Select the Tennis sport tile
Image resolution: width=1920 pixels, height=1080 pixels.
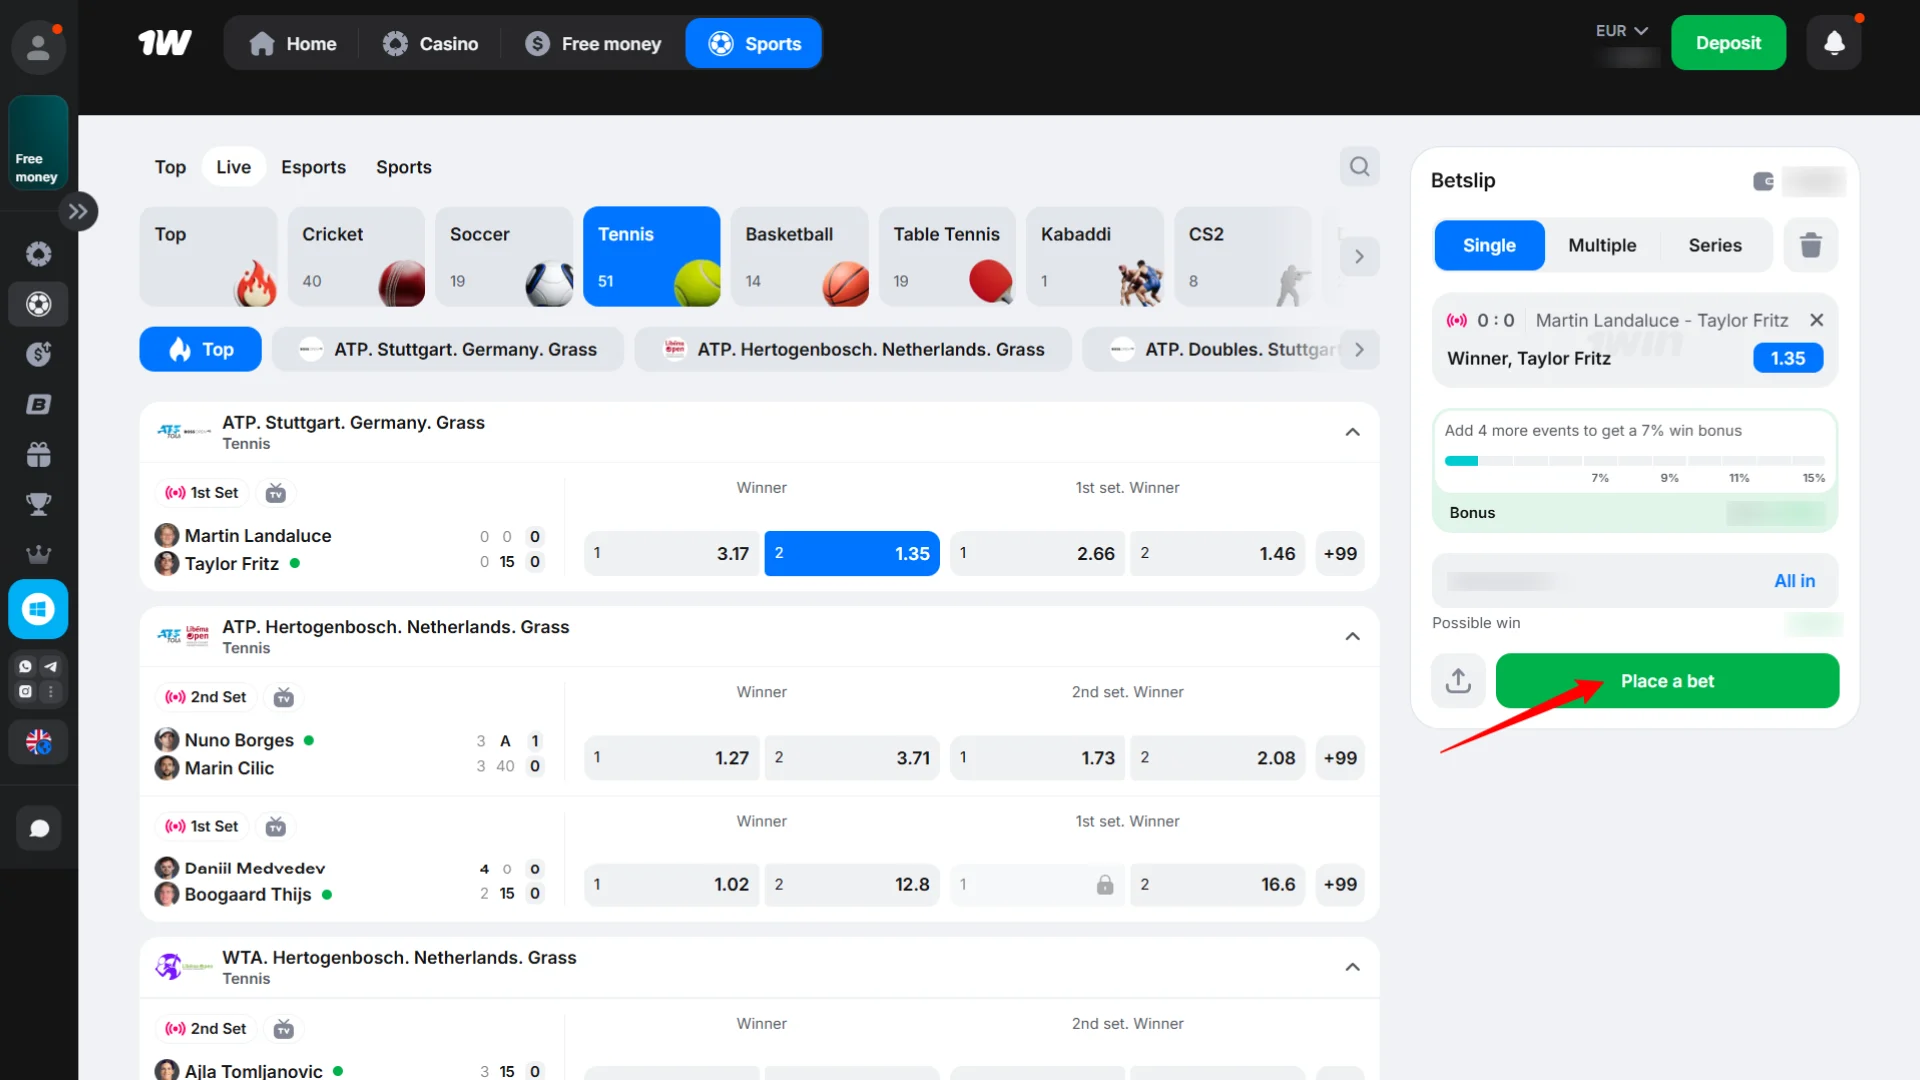click(652, 256)
